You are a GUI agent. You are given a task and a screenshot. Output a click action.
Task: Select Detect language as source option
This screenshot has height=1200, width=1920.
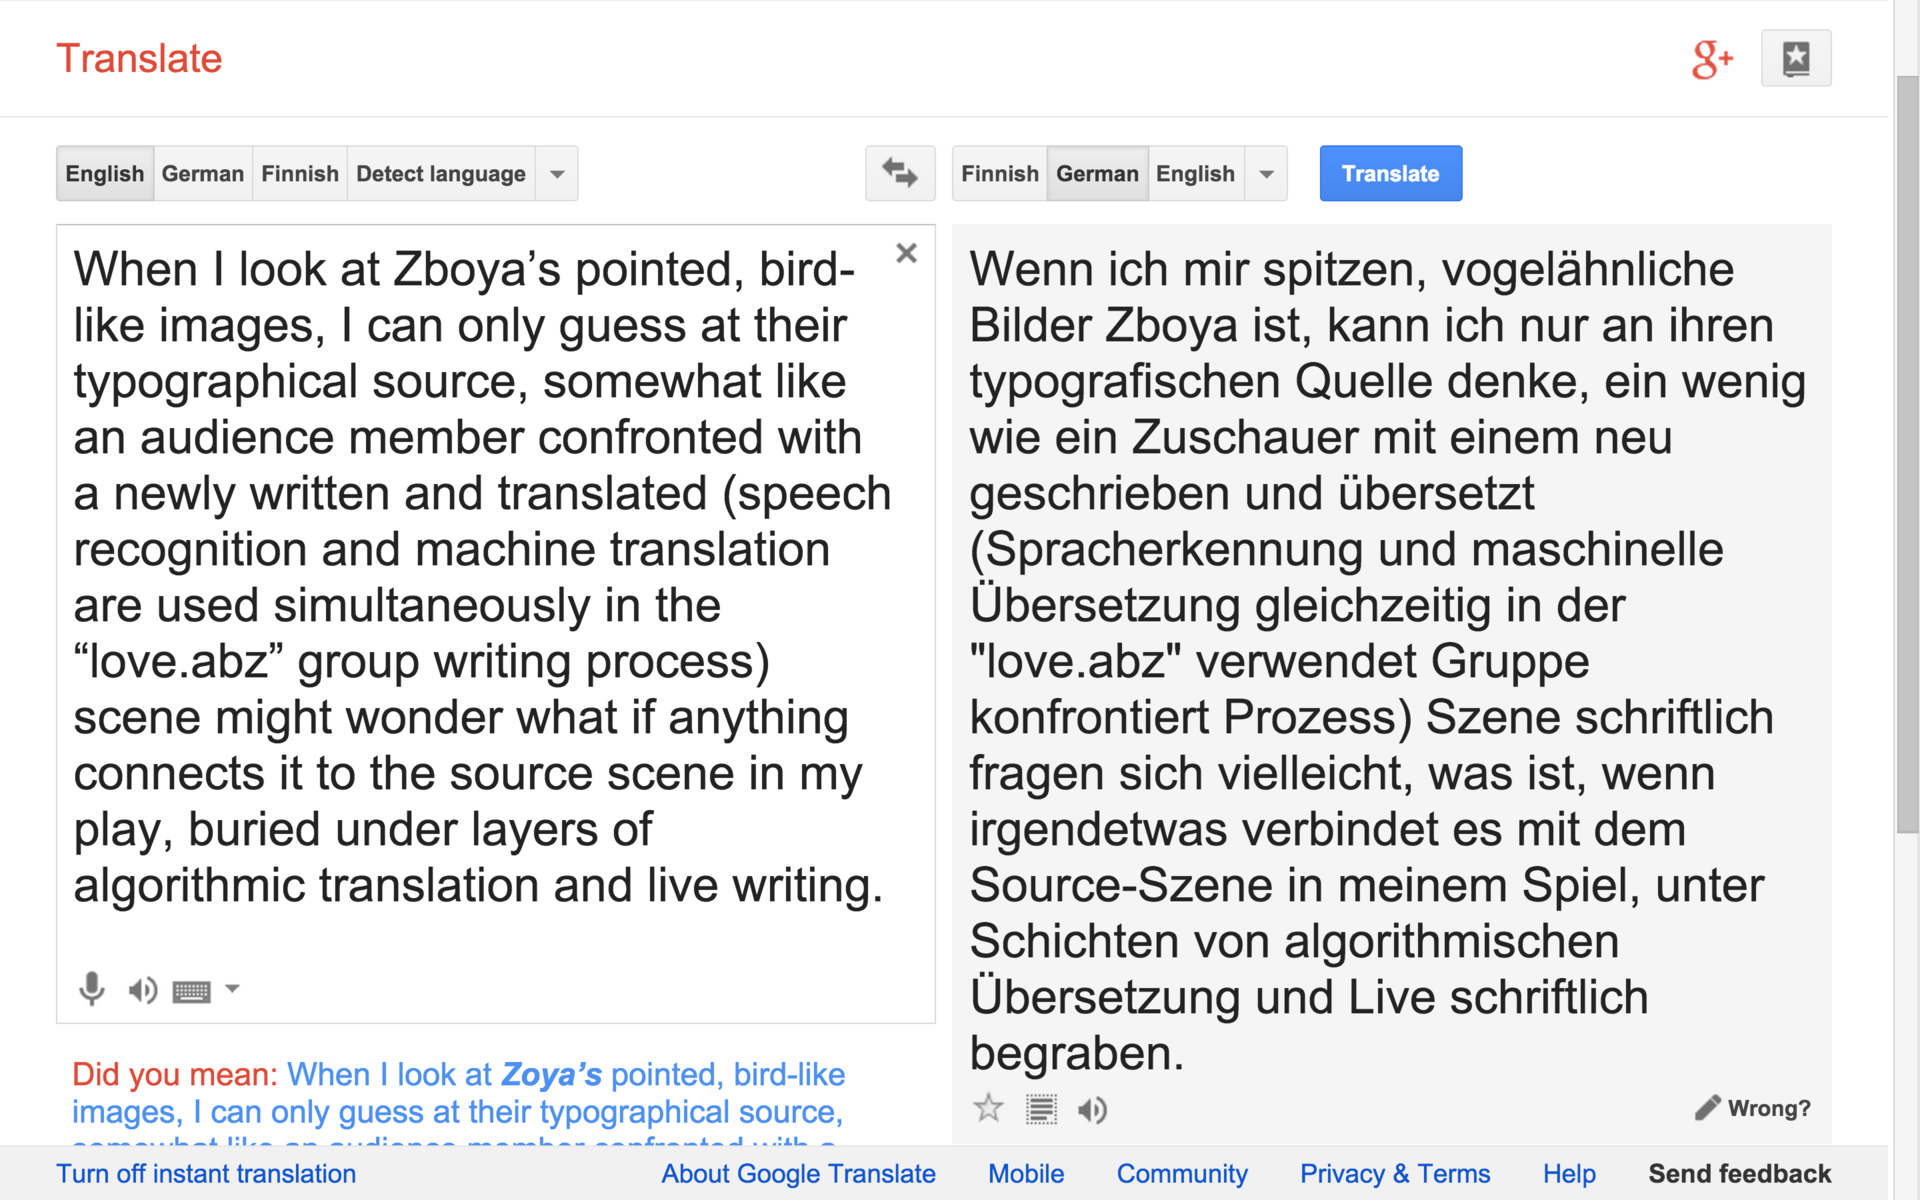point(440,174)
